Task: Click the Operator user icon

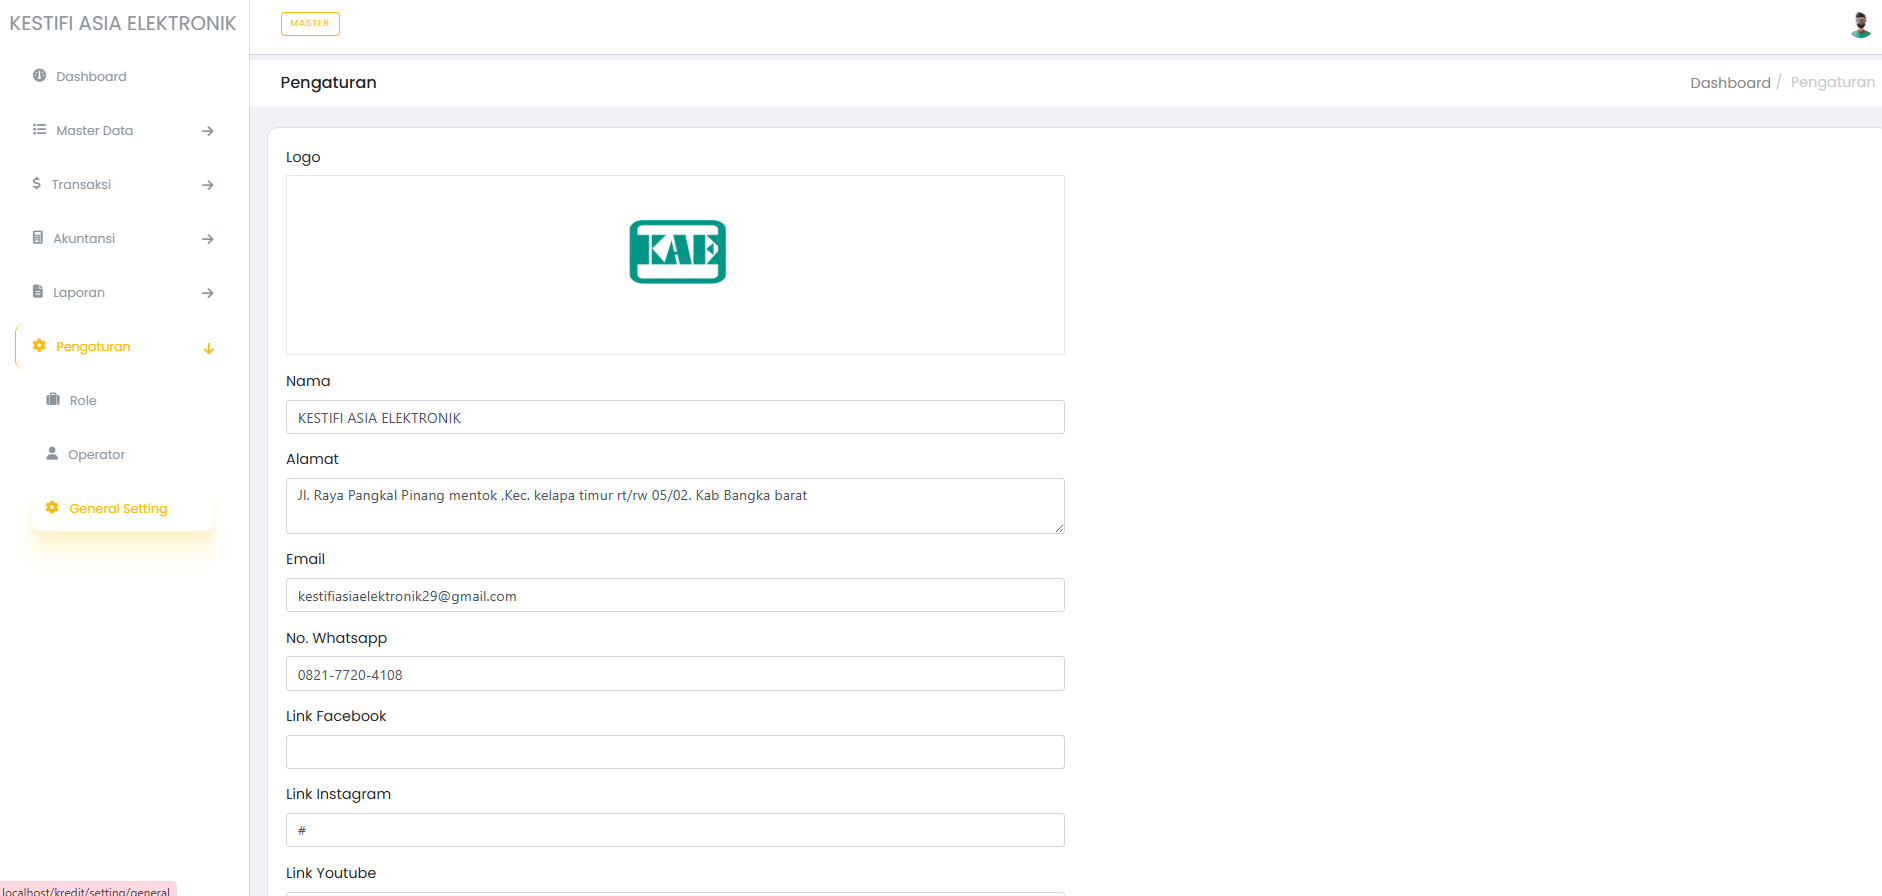Action: pos(52,454)
